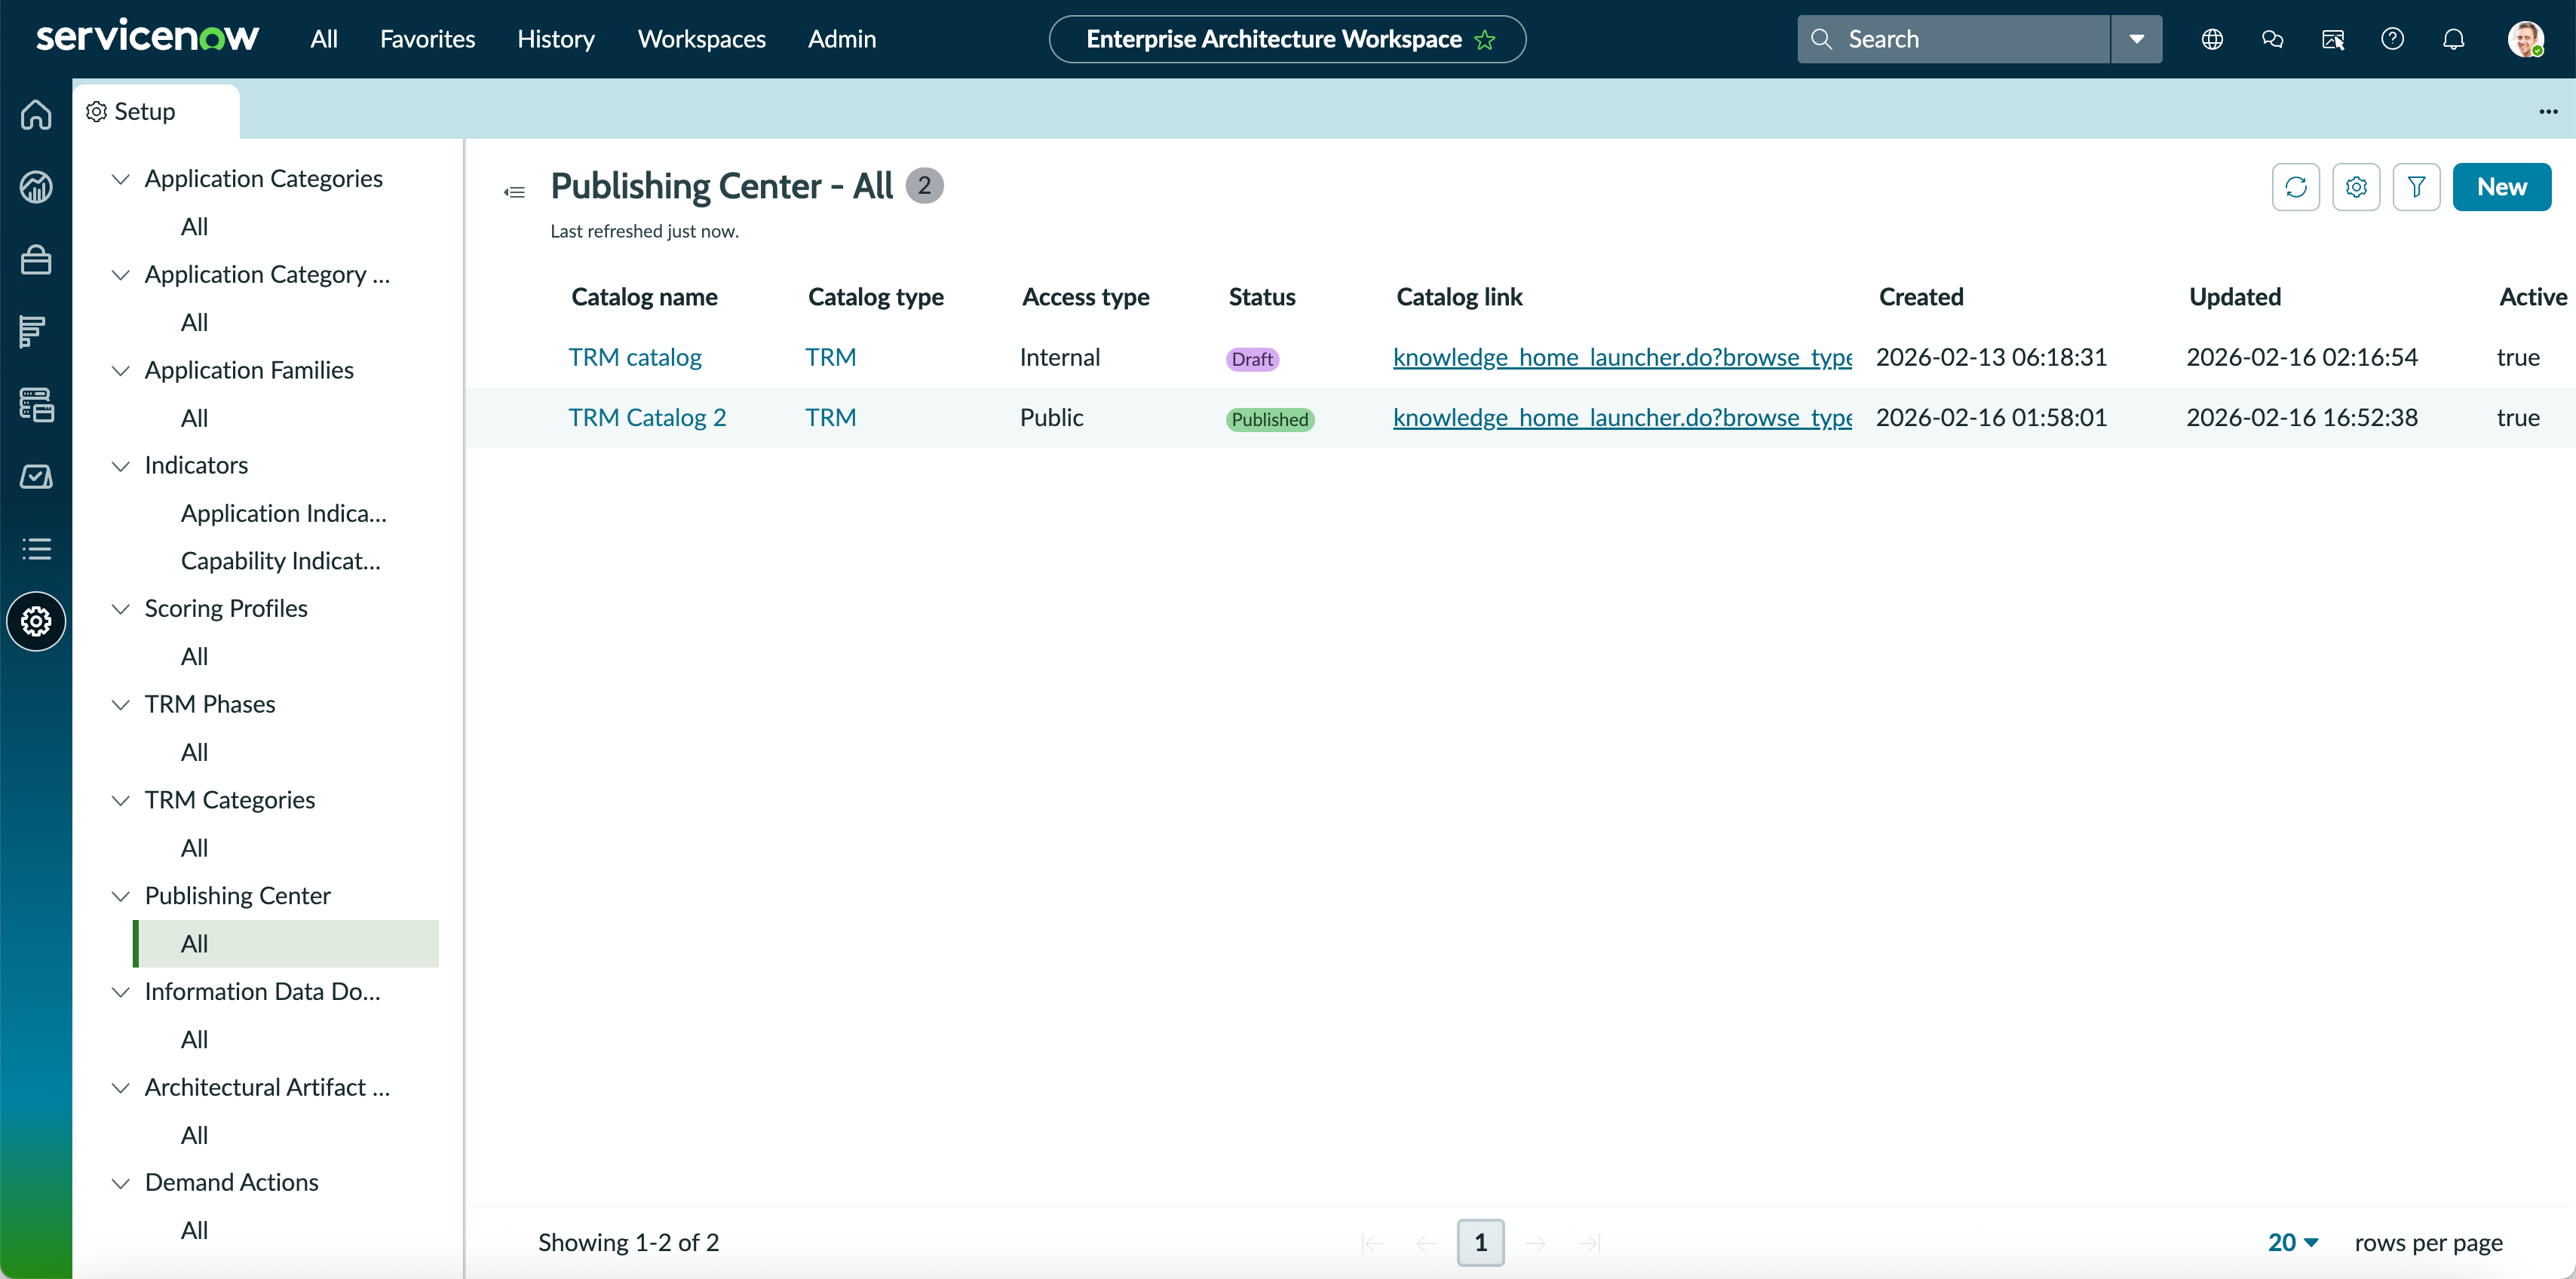Open catalog link for TRM Catalog 2 row
Screen dimensions: 2576x1279
[1622, 417]
